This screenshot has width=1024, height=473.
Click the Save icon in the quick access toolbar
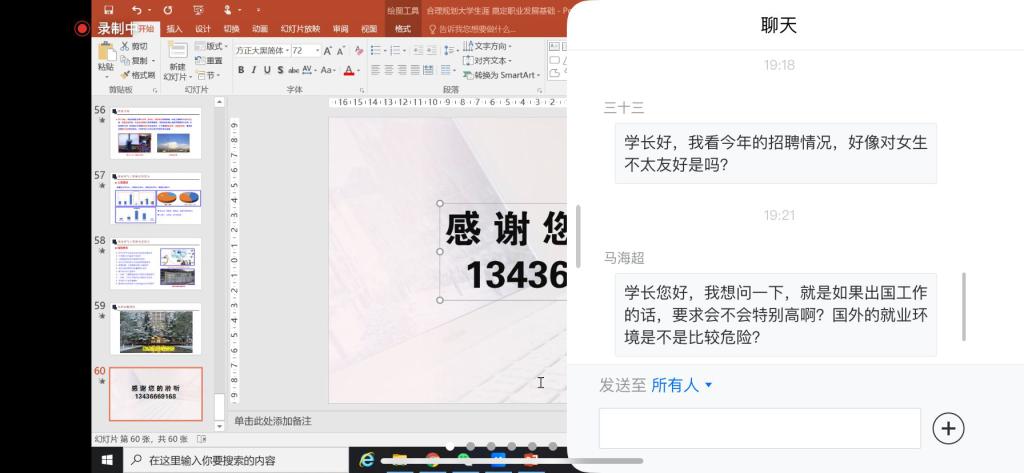pyautogui.click(x=108, y=10)
